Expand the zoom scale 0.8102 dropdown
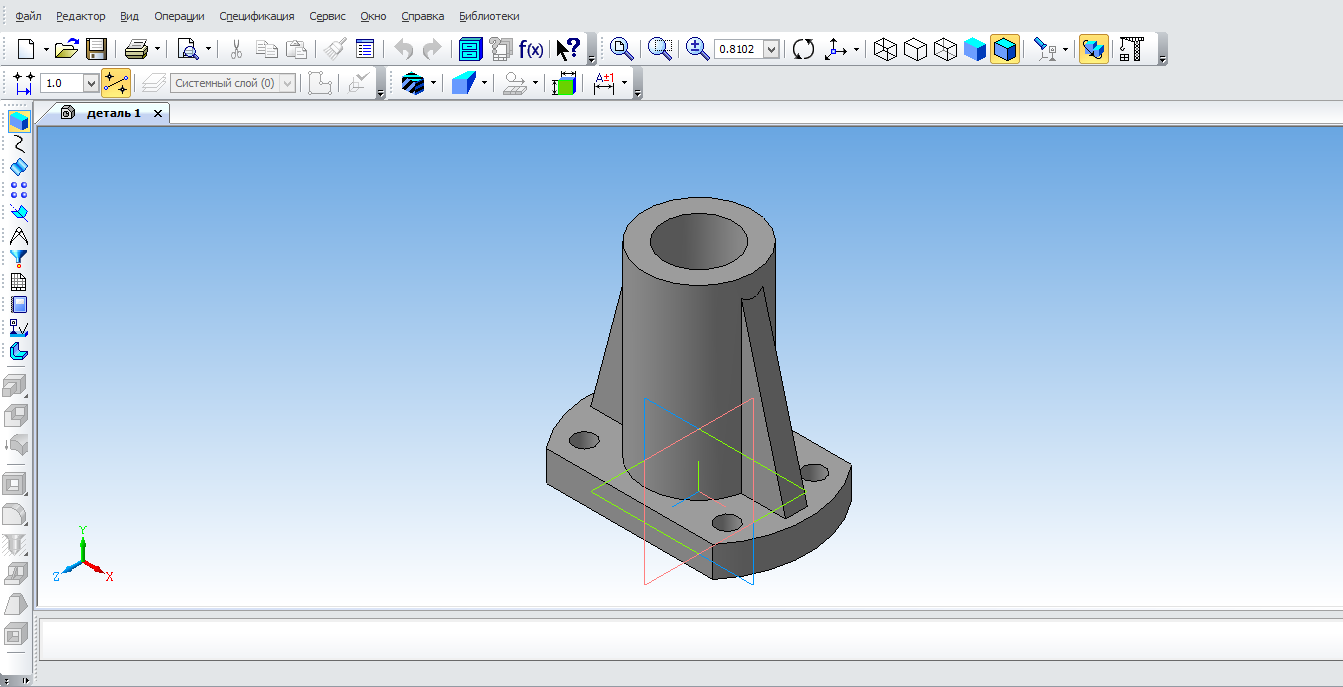This screenshot has height=687, width=1343. pos(771,49)
